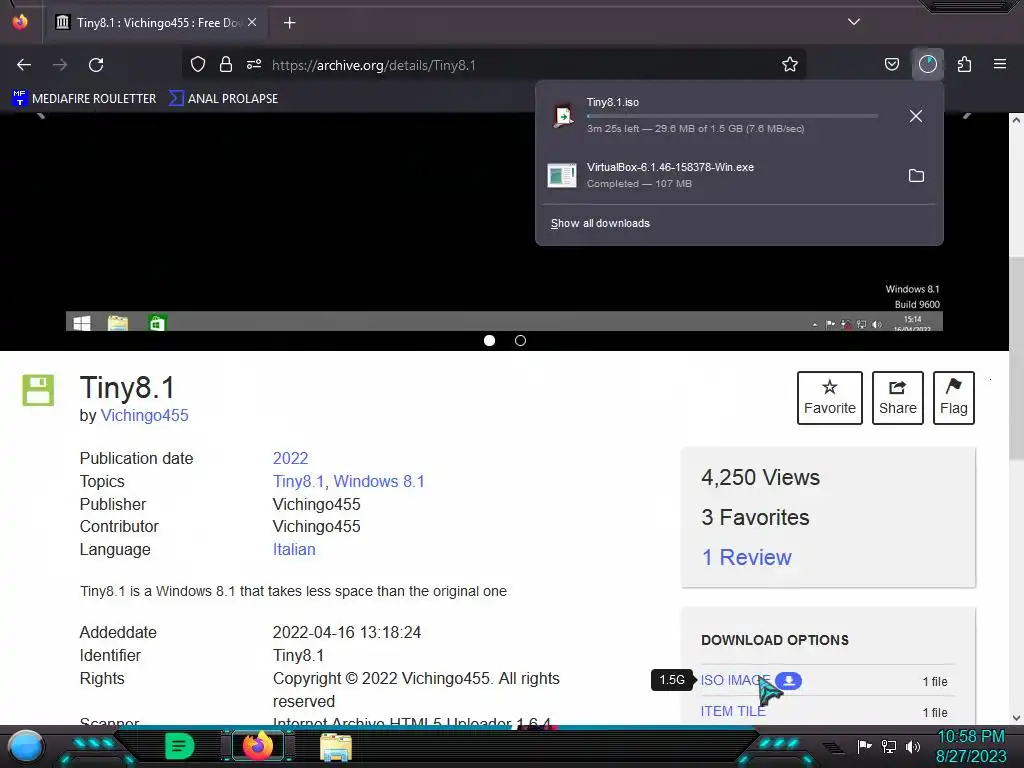The image size is (1024, 768).
Task: Show VirtualBox installer in folder
Action: coord(916,176)
